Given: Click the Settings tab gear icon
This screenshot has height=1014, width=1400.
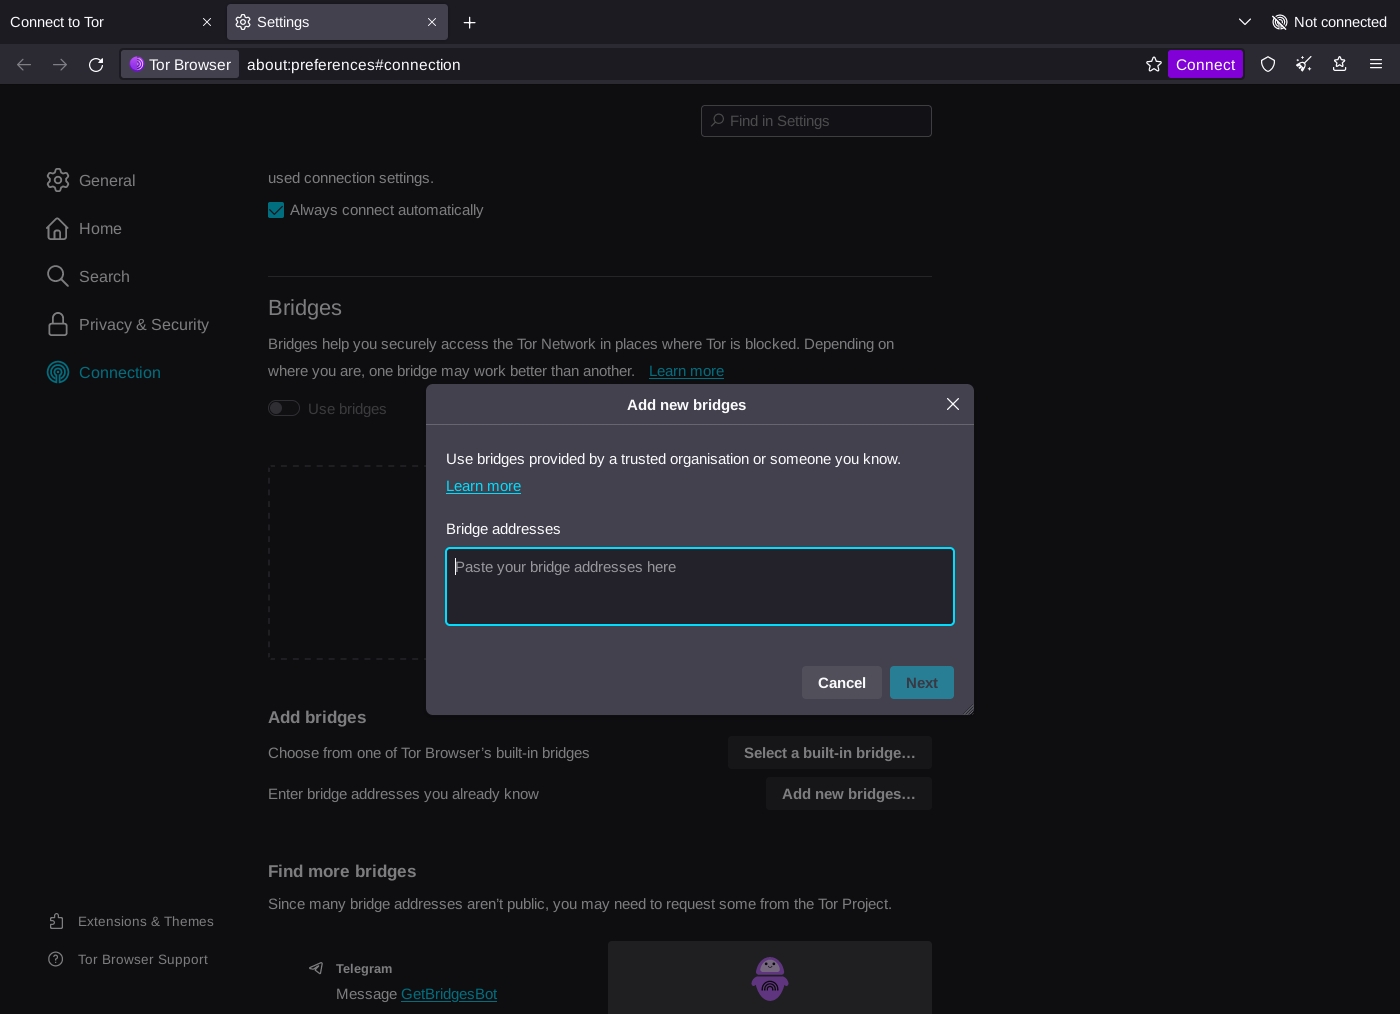Looking at the screenshot, I should click(243, 22).
